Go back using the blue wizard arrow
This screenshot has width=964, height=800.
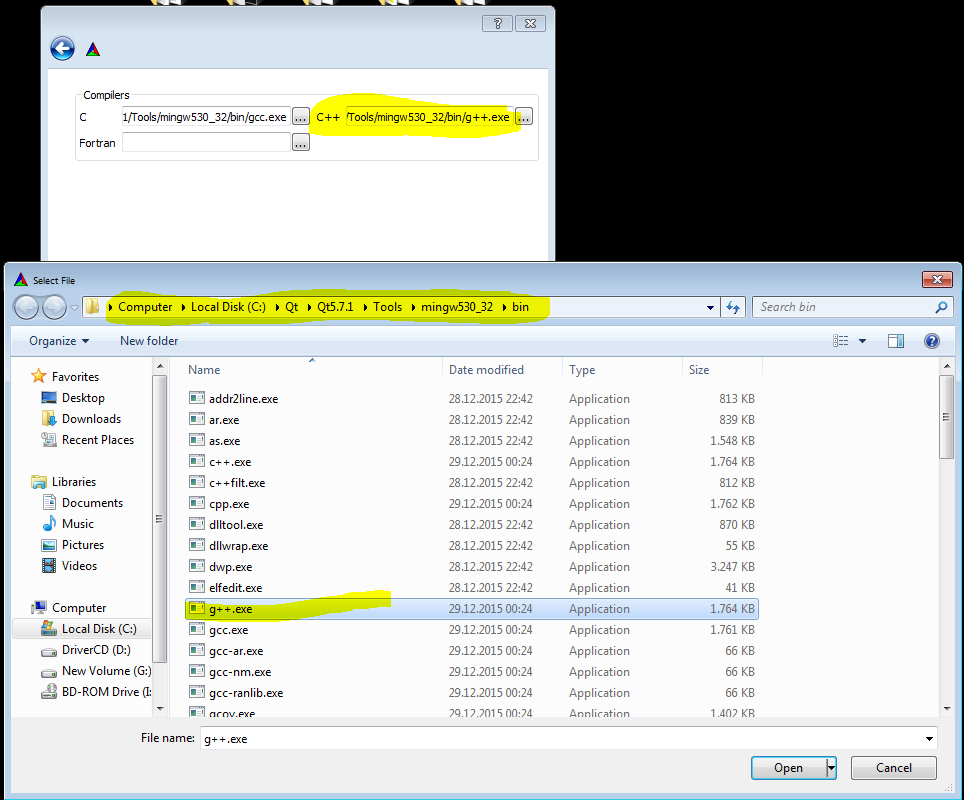click(62, 49)
